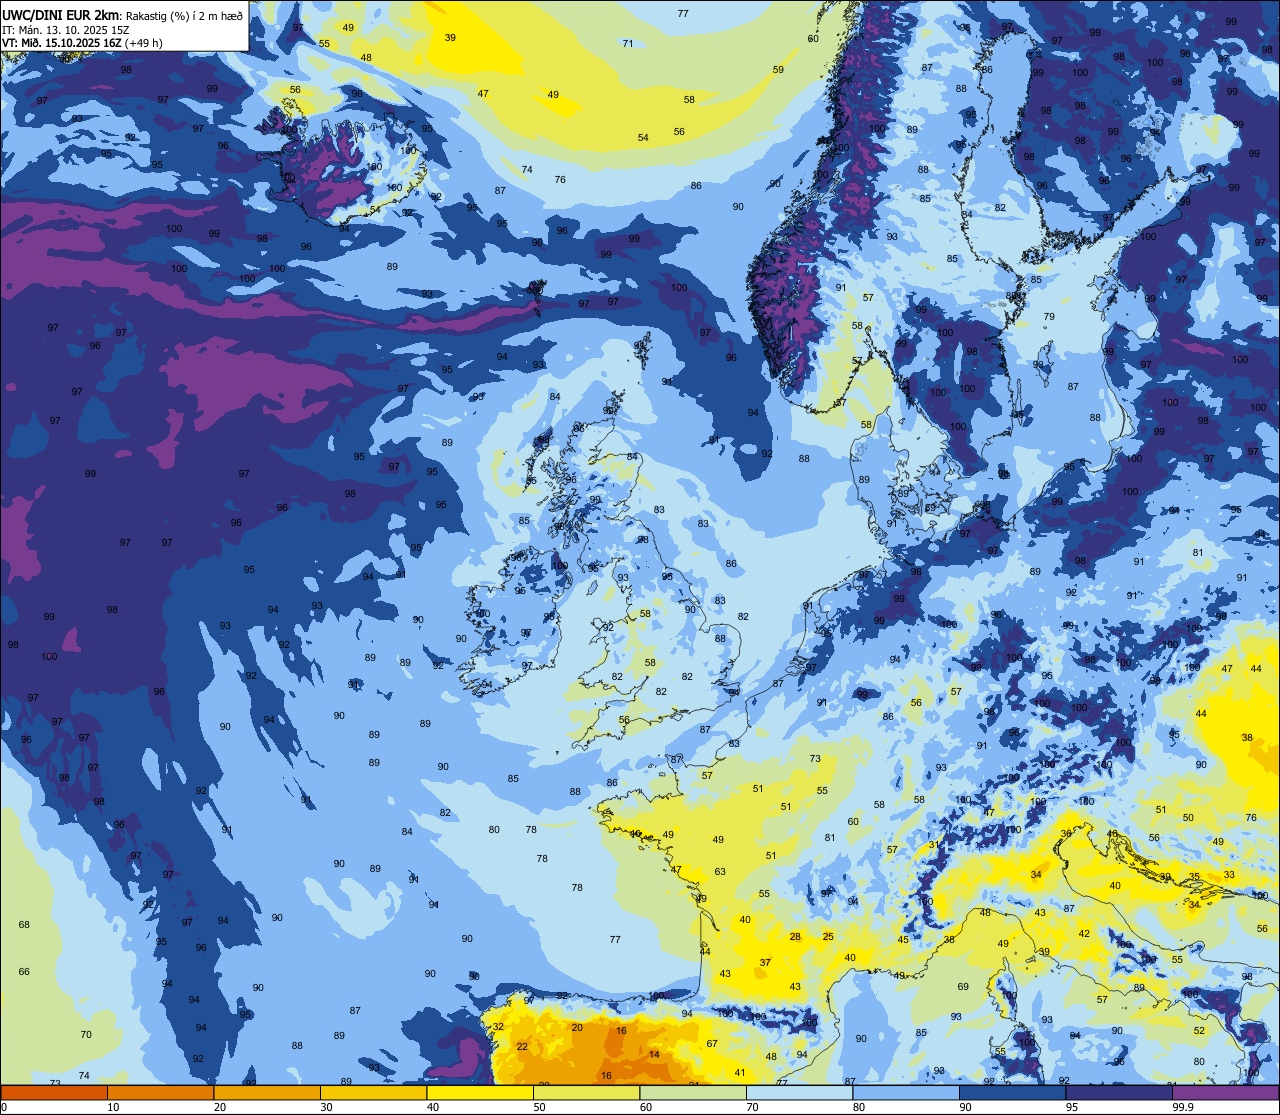Click the 30–40 % legend color segment

tap(373, 1092)
